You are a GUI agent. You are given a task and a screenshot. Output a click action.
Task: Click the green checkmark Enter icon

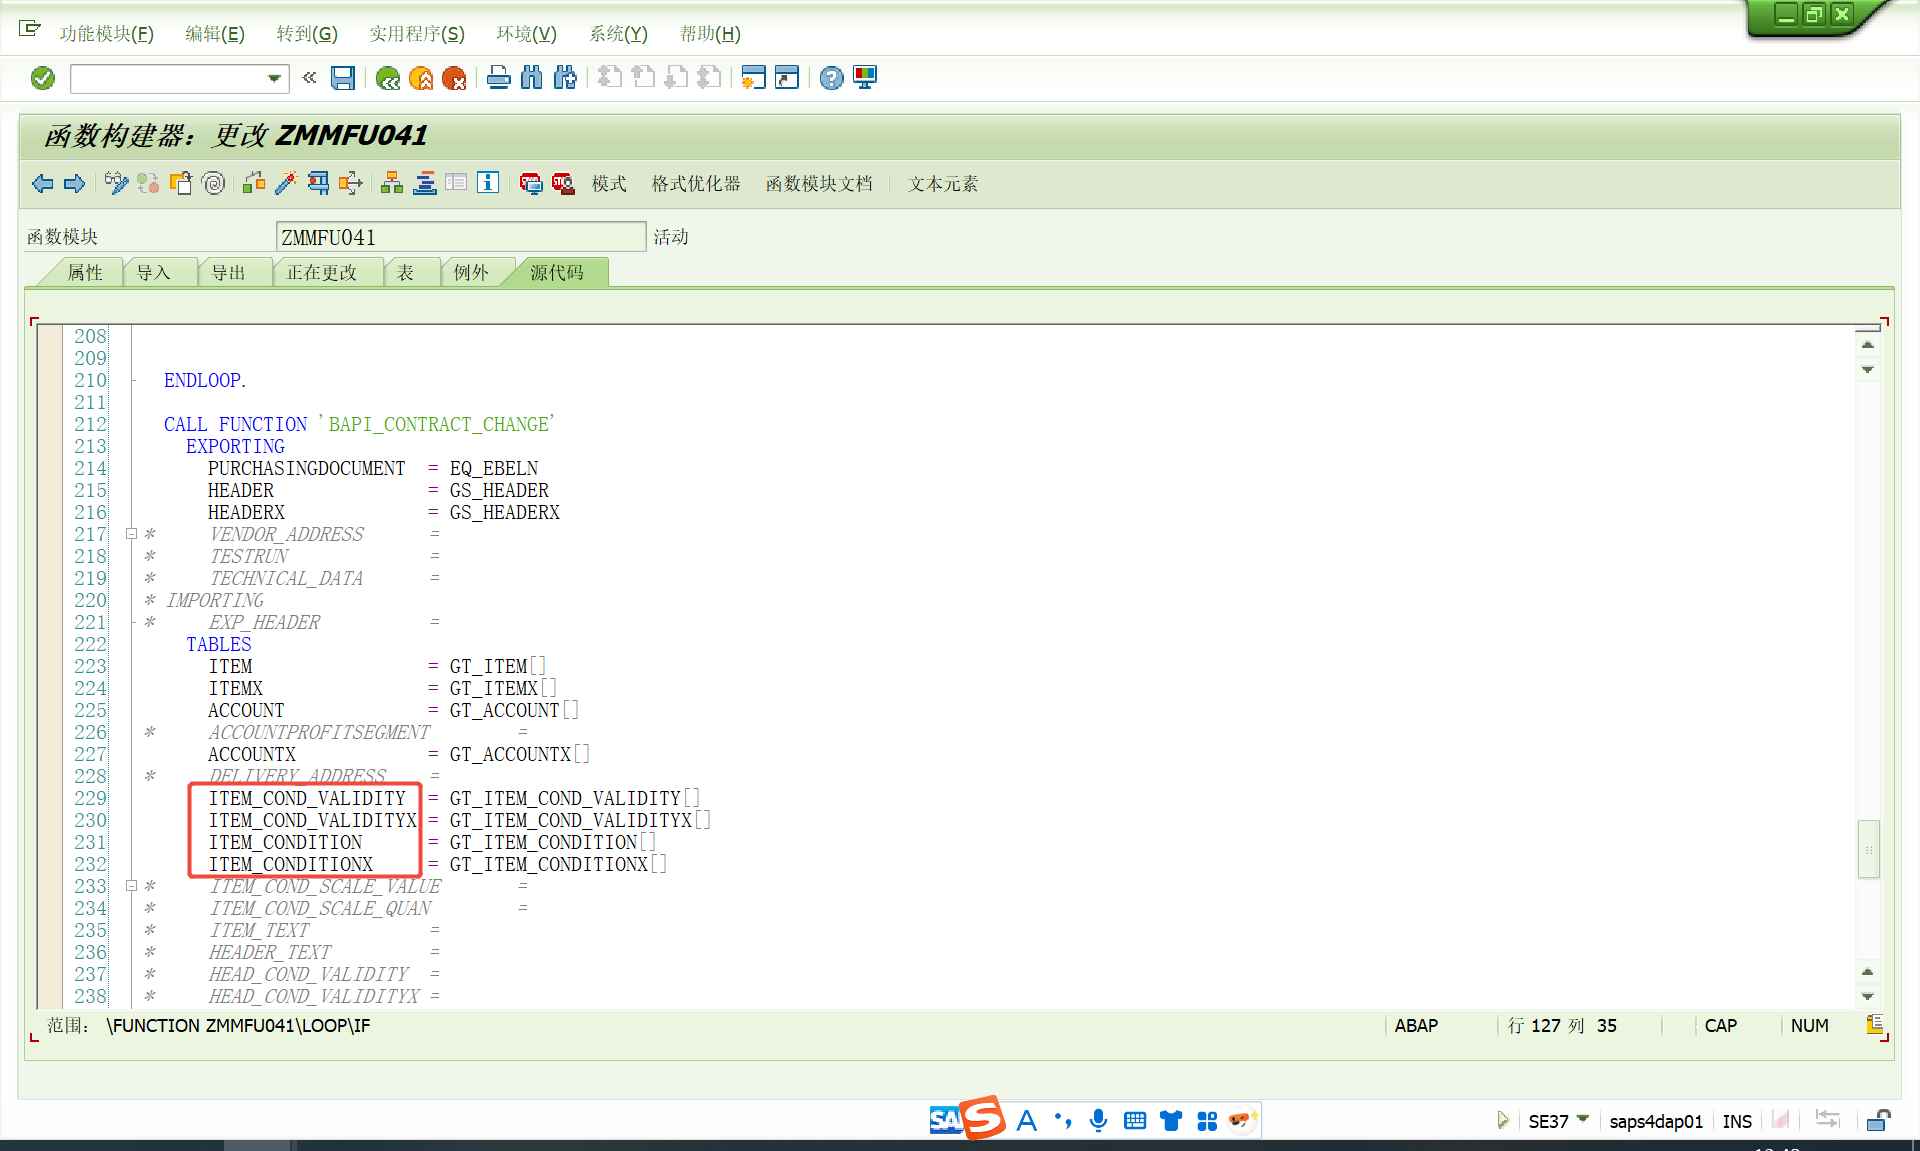pos(42,78)
